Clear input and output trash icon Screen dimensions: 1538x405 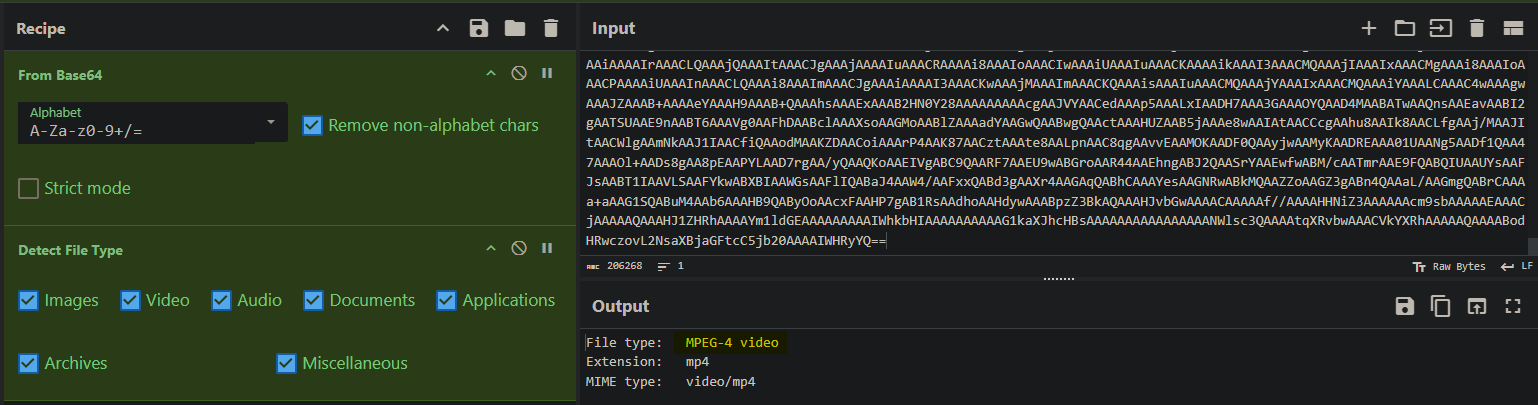coord(1476,28)
